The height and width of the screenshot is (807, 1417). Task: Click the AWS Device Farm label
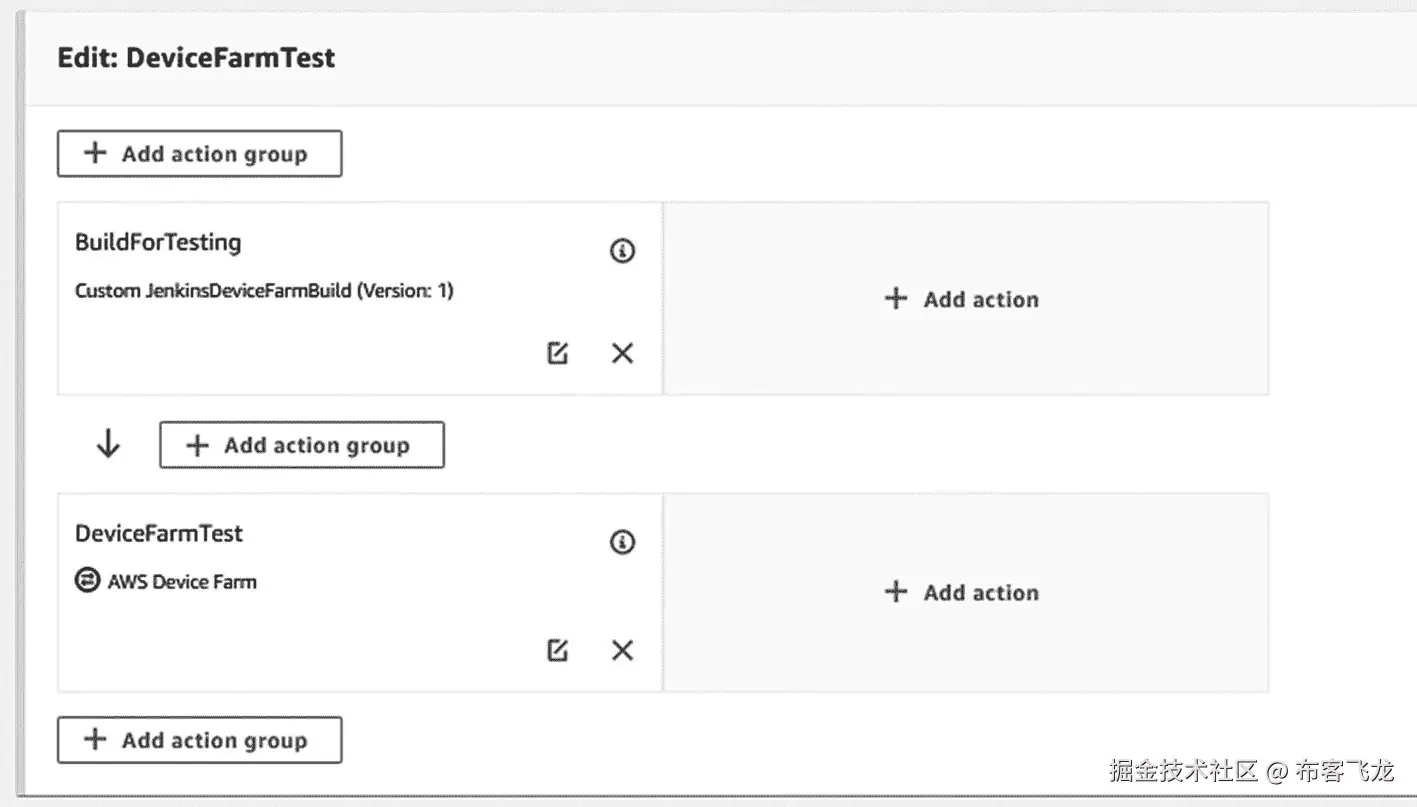click(182, 581)
